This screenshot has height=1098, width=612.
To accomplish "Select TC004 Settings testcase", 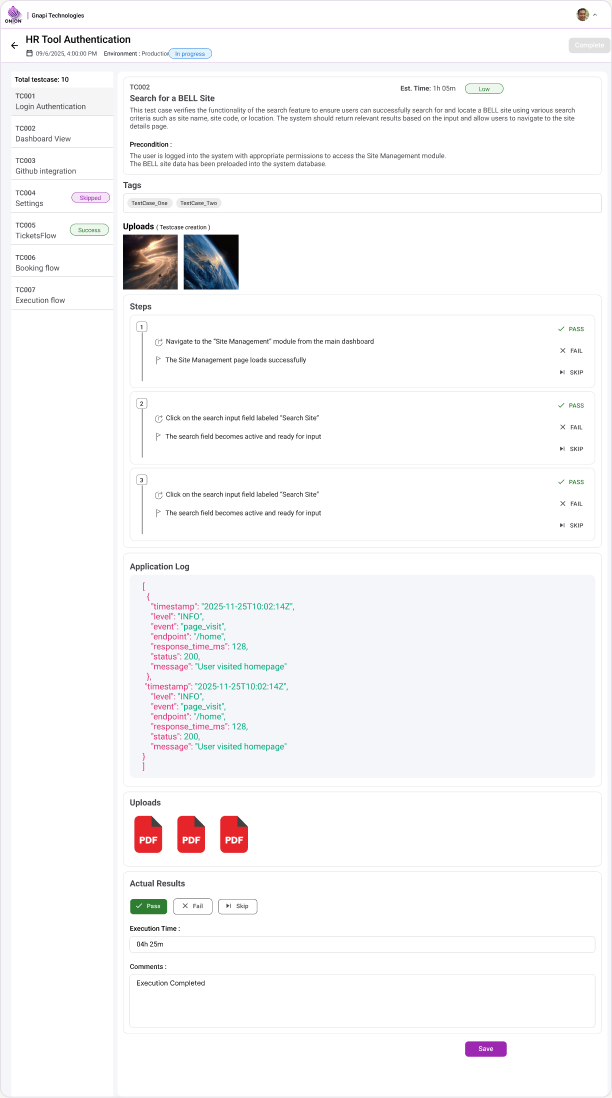I will (x=62, y=198).
